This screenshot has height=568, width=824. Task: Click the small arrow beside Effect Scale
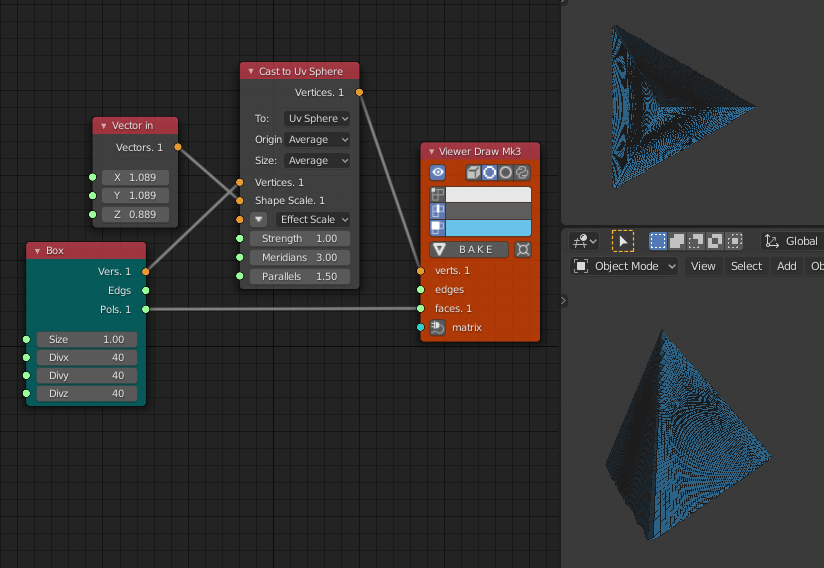tap(259, 219)
